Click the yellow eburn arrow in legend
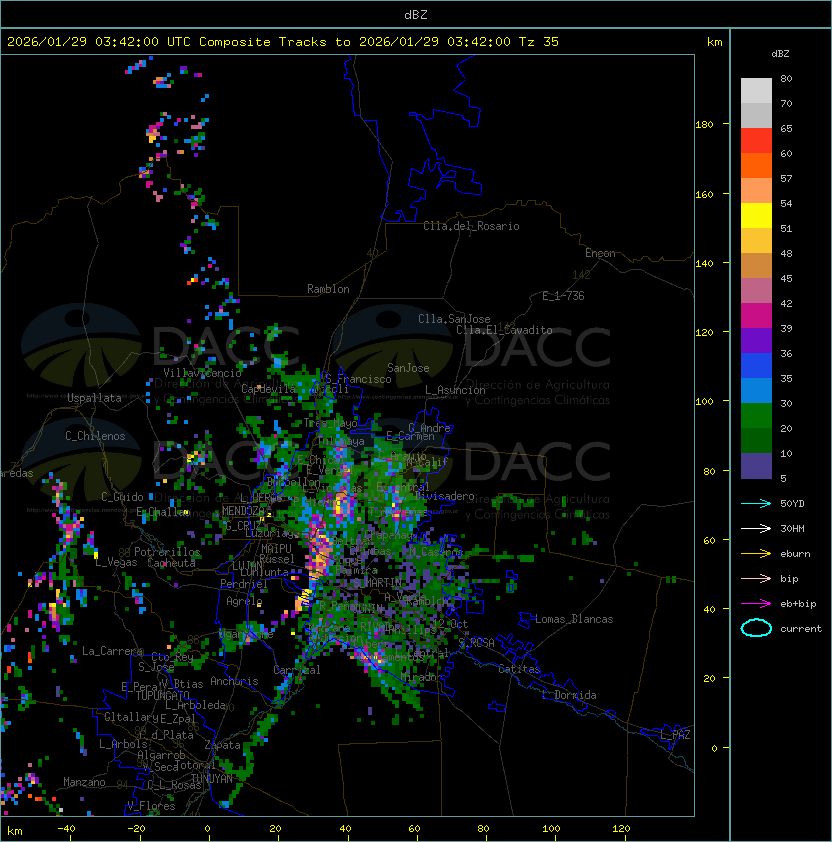 tap(756, 554)
